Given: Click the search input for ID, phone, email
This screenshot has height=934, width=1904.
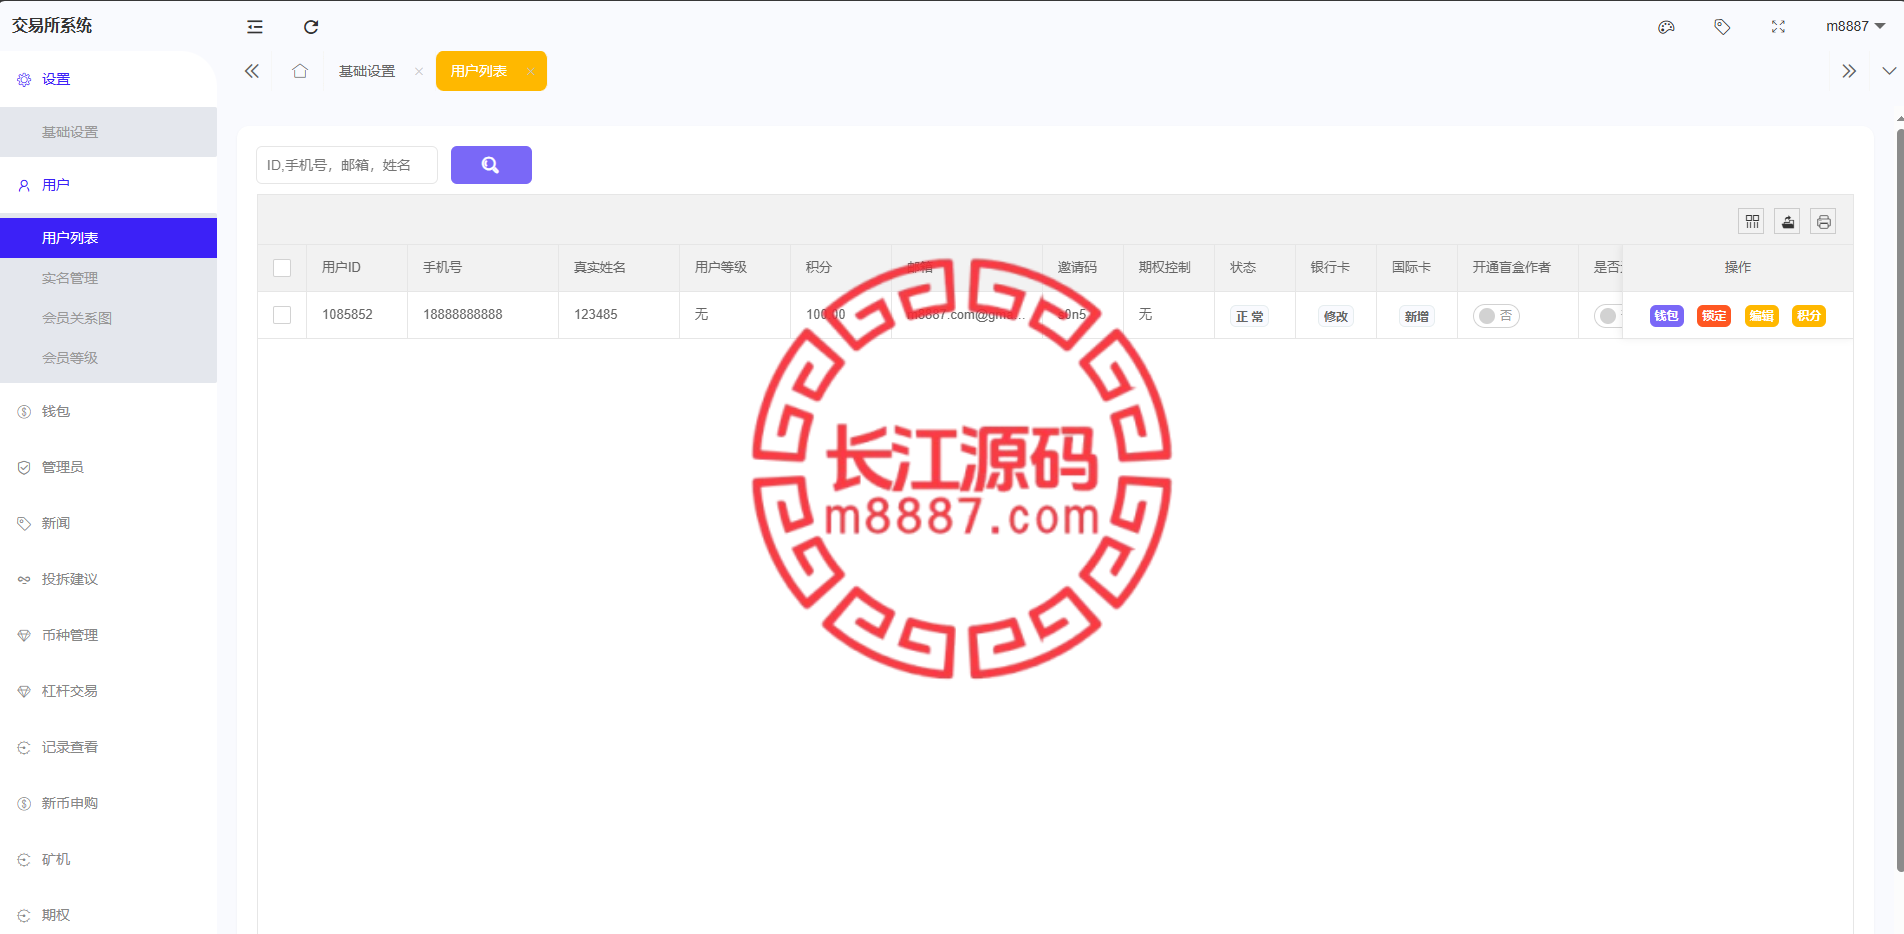Looking at the screenshot, I should click(347, 165).
